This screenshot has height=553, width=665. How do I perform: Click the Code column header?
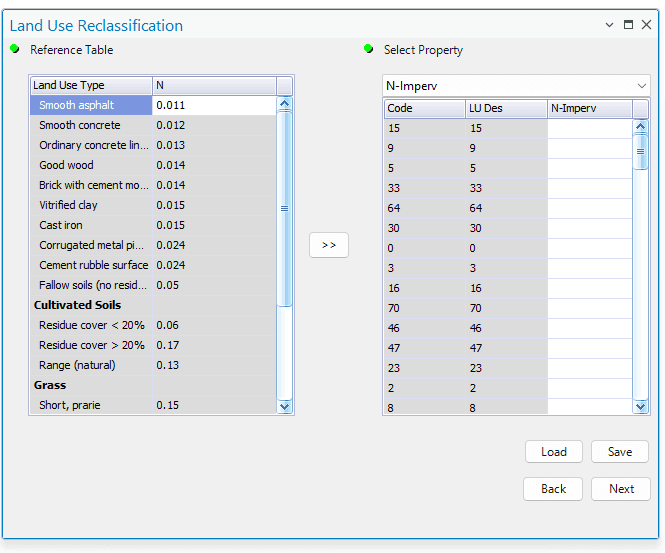pyautogui.click(x=425, y=108)
